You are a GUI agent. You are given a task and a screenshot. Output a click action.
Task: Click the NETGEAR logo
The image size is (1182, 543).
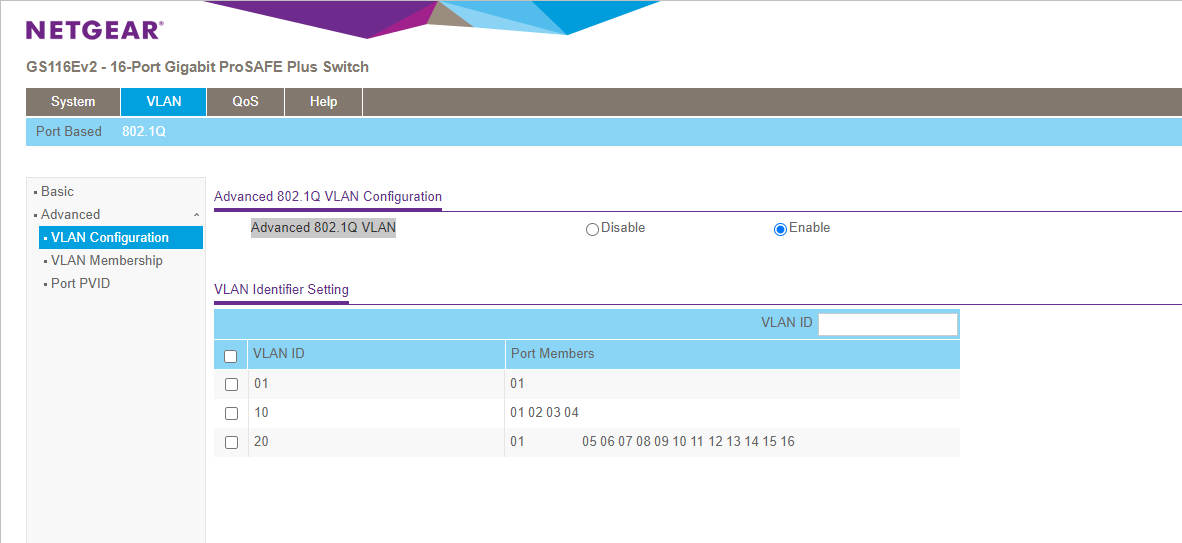[94, 30]
